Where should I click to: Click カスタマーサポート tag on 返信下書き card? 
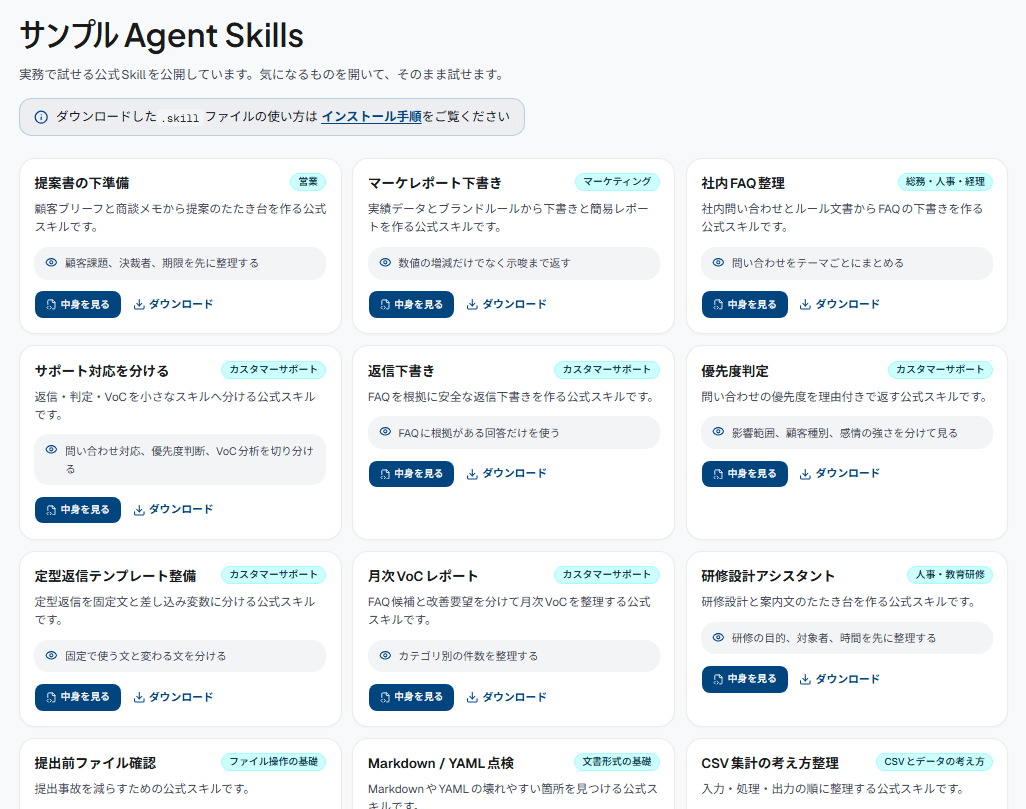(607, 370)
